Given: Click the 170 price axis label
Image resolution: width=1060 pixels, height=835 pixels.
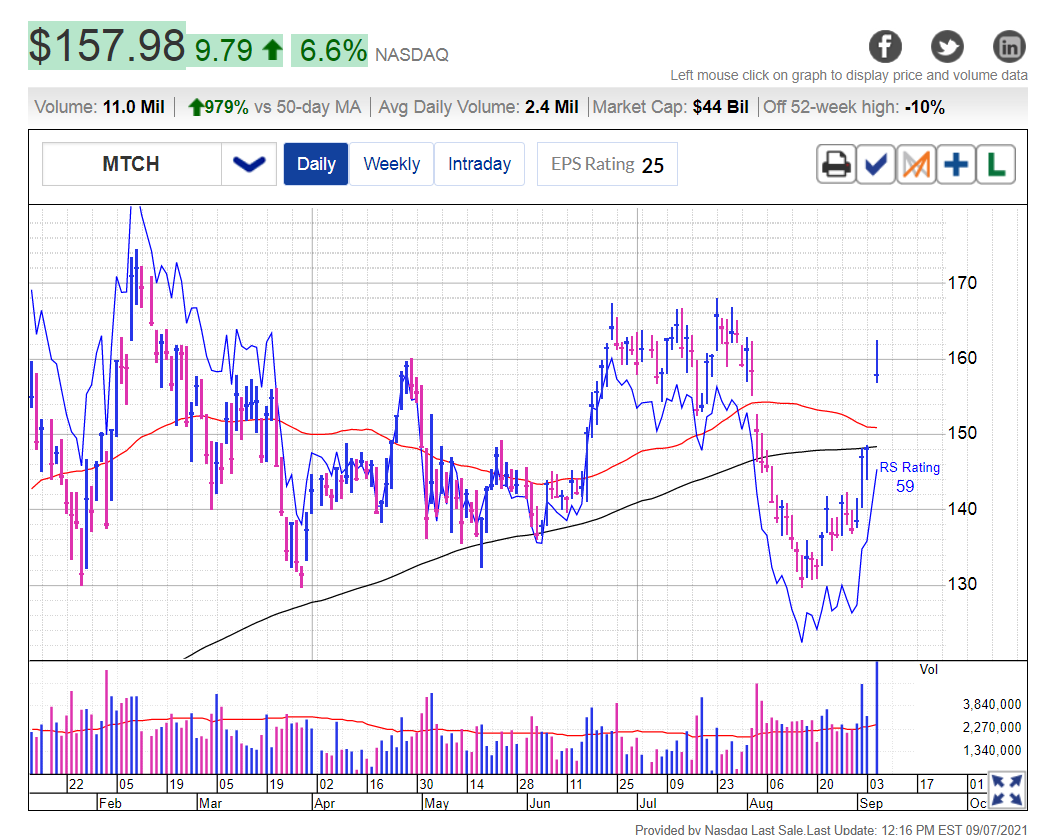Looking at the screenshot, I should tap(962, 283).
